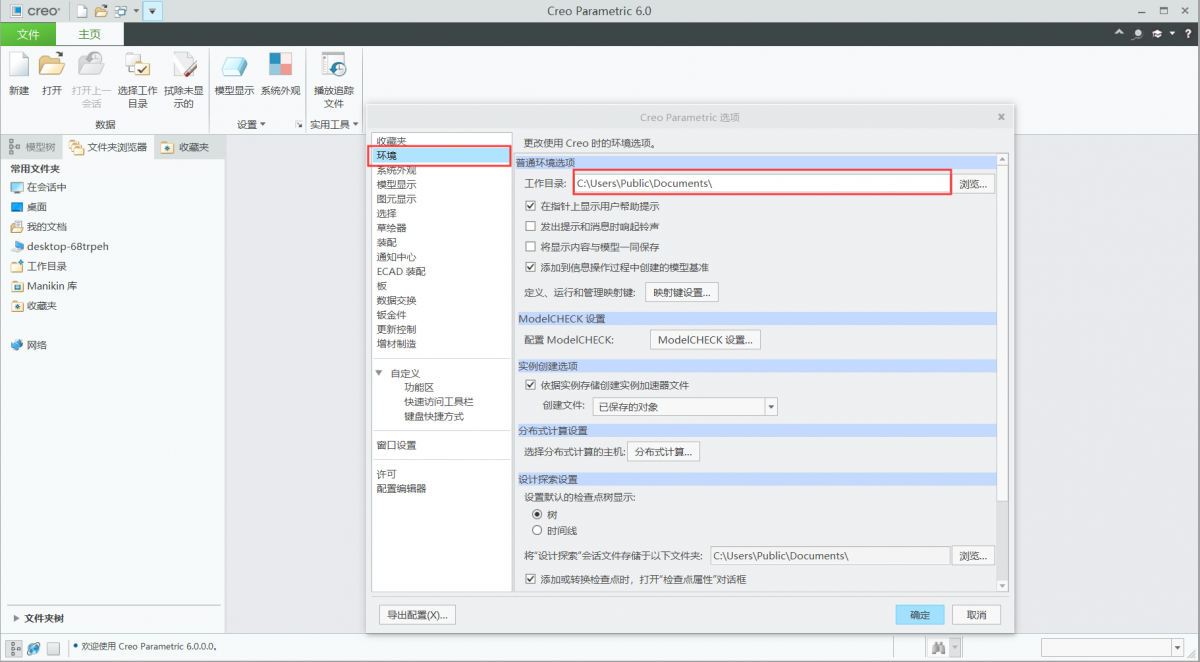Click 分布式计算... button
1200x662 pixels.
click(663, 452)
